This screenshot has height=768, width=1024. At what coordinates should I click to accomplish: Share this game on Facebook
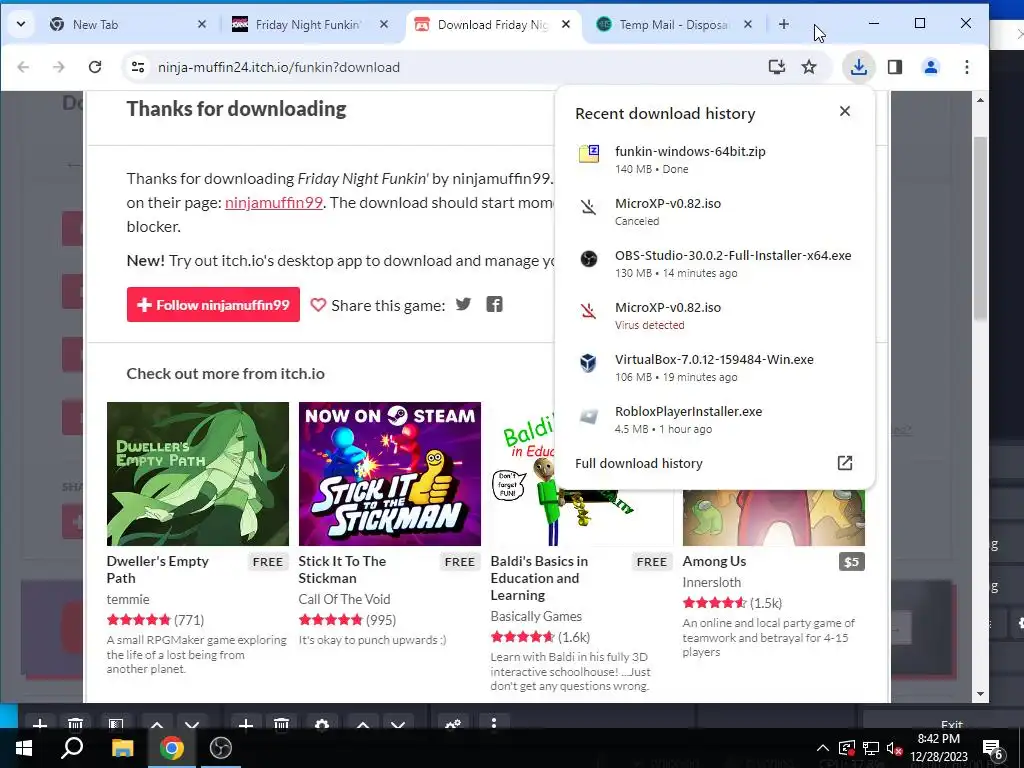[494, 304]
